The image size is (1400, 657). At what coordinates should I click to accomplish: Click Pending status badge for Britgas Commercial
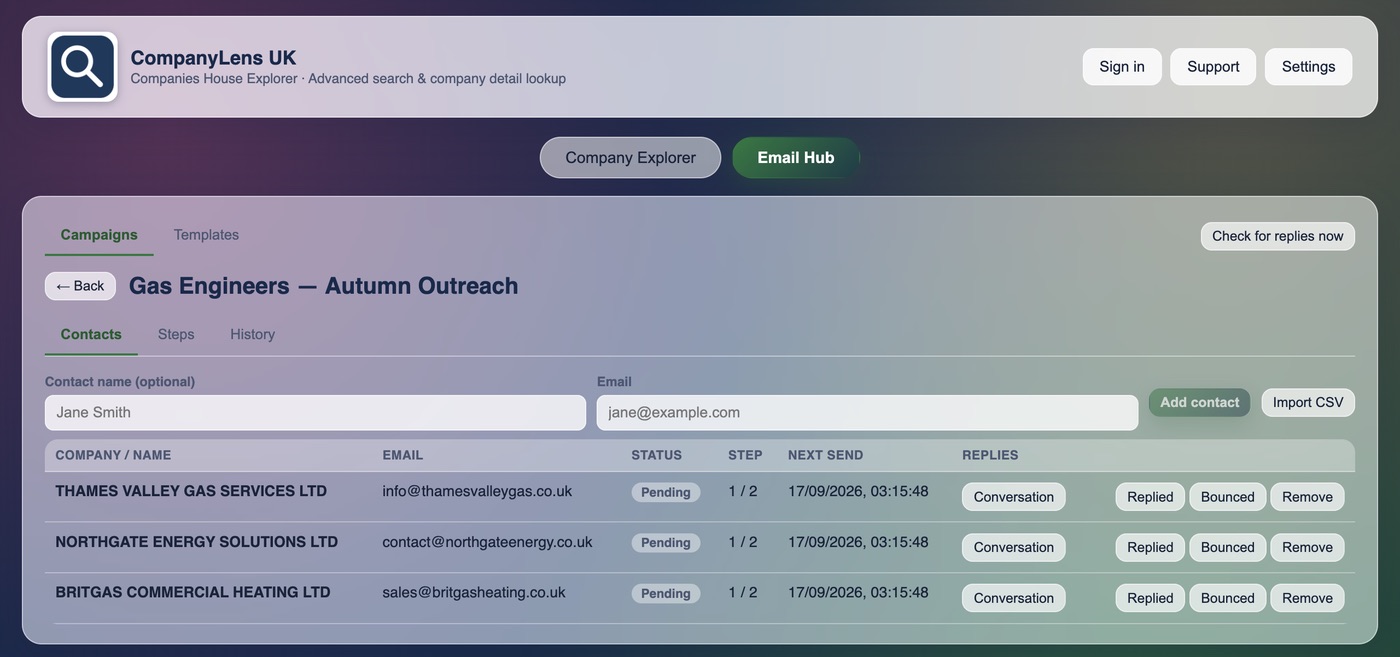tap(666, 593)
